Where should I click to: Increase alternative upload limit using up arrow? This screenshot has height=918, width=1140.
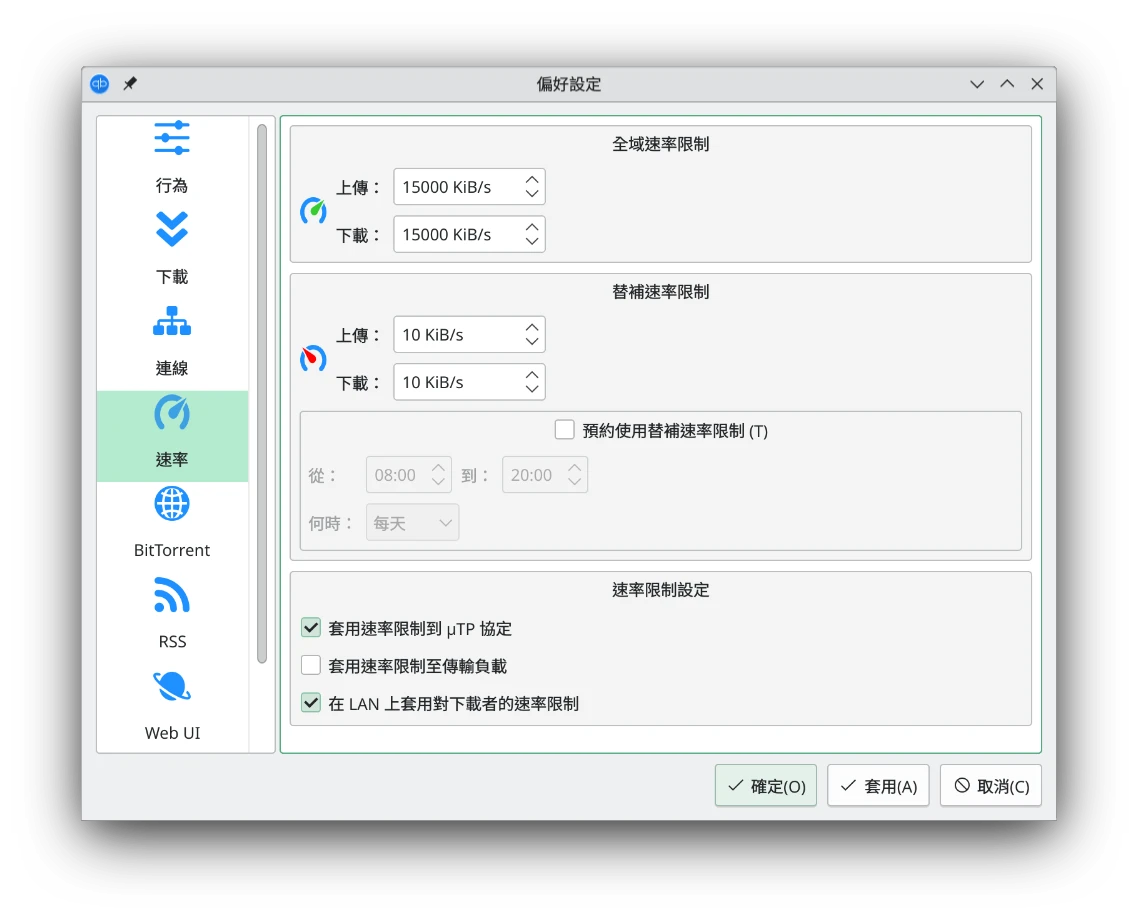coord(532,327)
